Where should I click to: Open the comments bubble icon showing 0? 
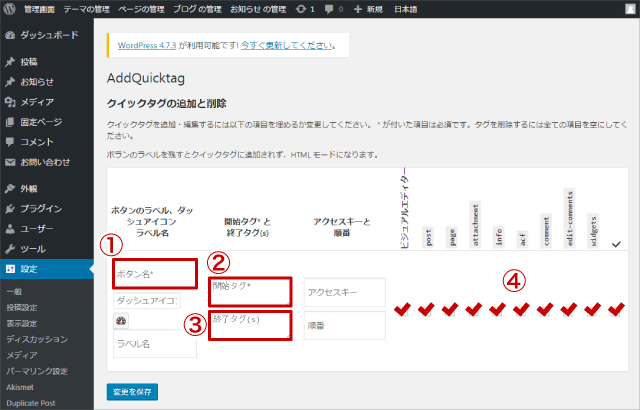[333, 9]
